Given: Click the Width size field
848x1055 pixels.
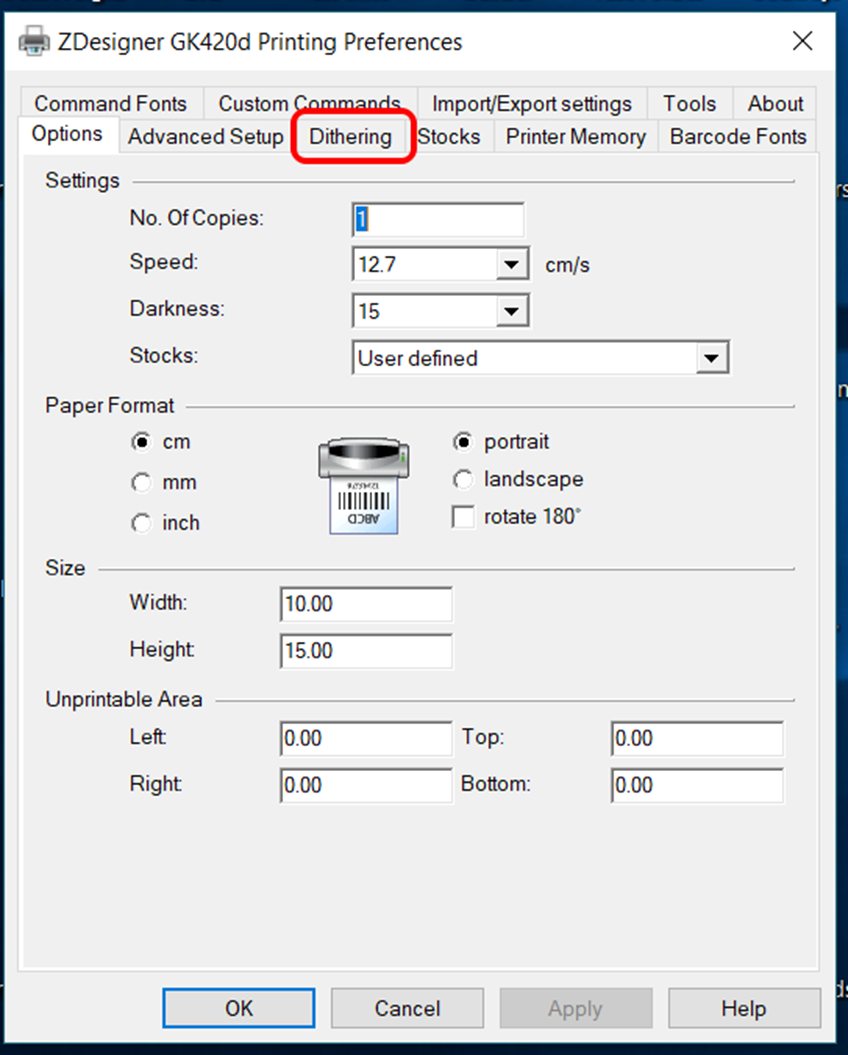Looking at the screenshot, I should click(x=366, y=604).
